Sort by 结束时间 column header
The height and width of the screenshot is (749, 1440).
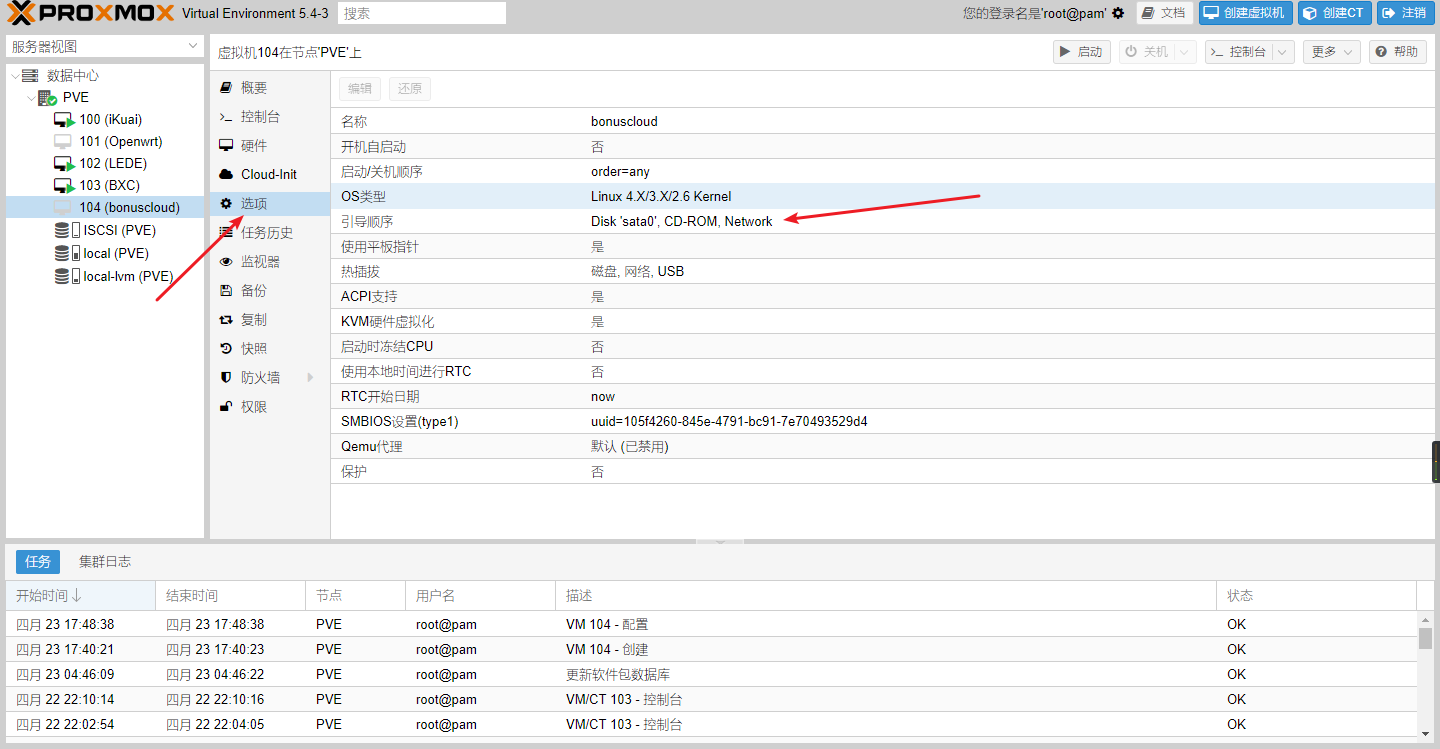[x=230, y=596]
